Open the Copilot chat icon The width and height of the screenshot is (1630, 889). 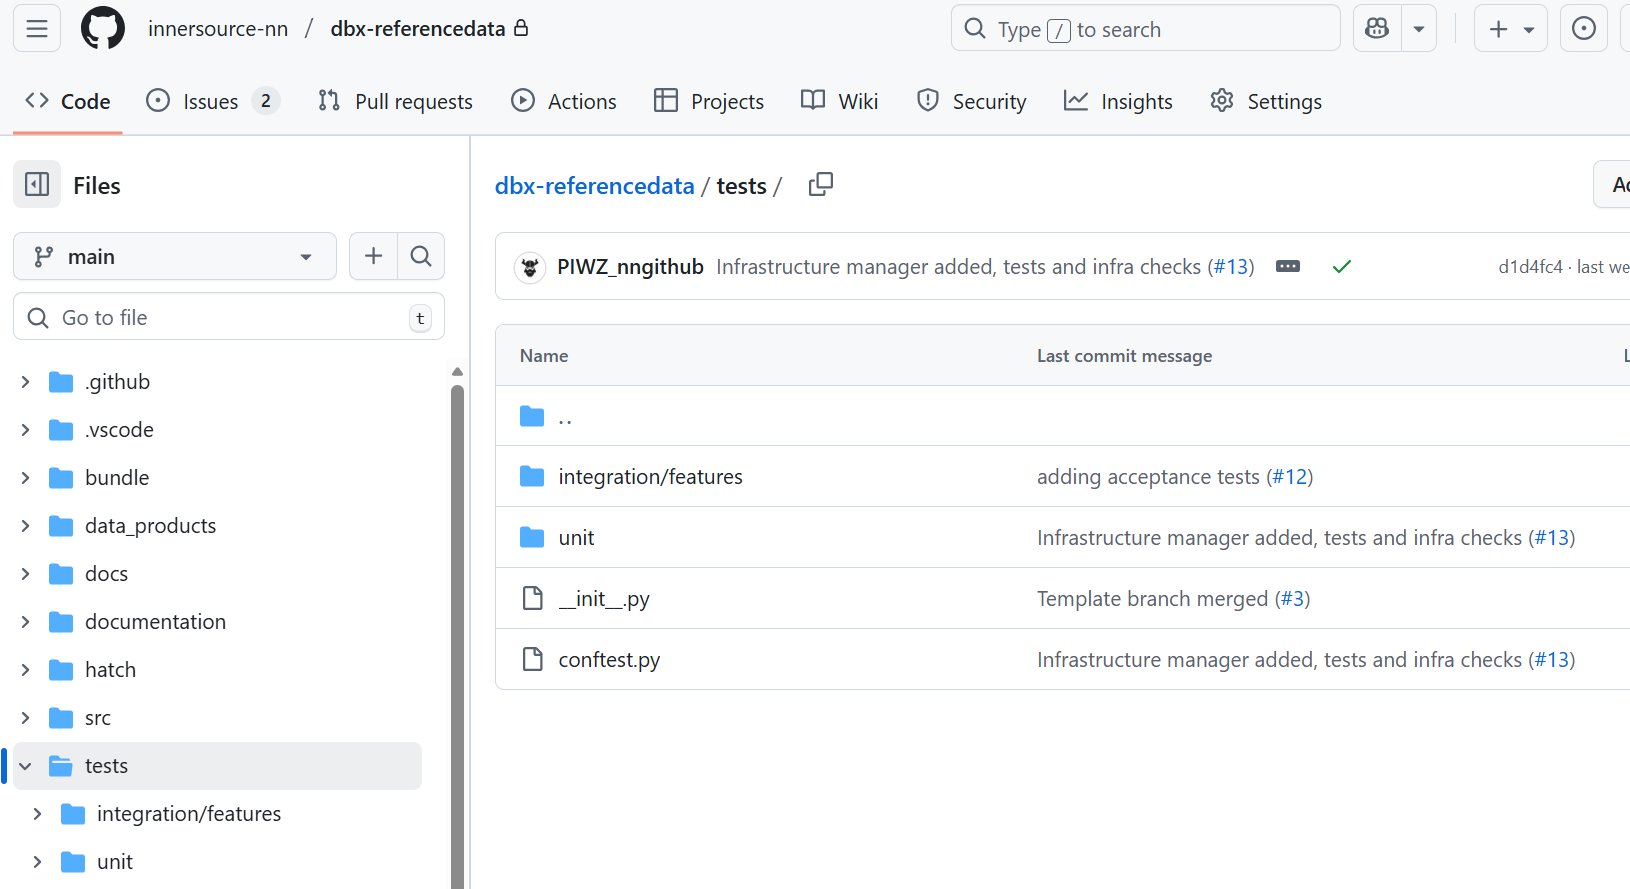pos(1377,28)
